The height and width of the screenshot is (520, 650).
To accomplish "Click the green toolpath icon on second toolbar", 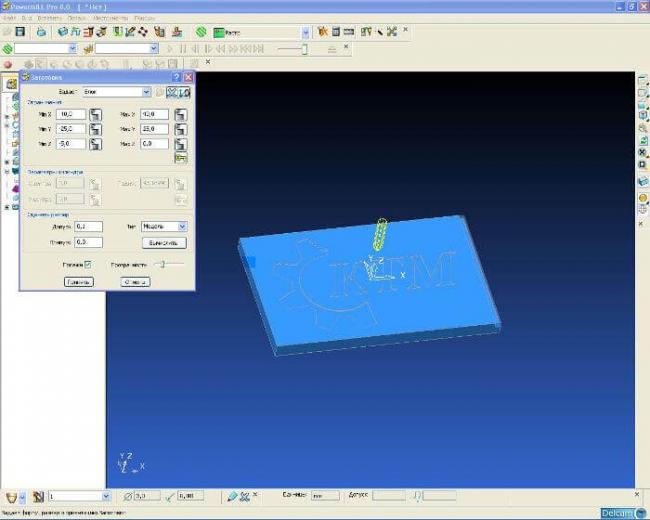I will pos(7,49).
